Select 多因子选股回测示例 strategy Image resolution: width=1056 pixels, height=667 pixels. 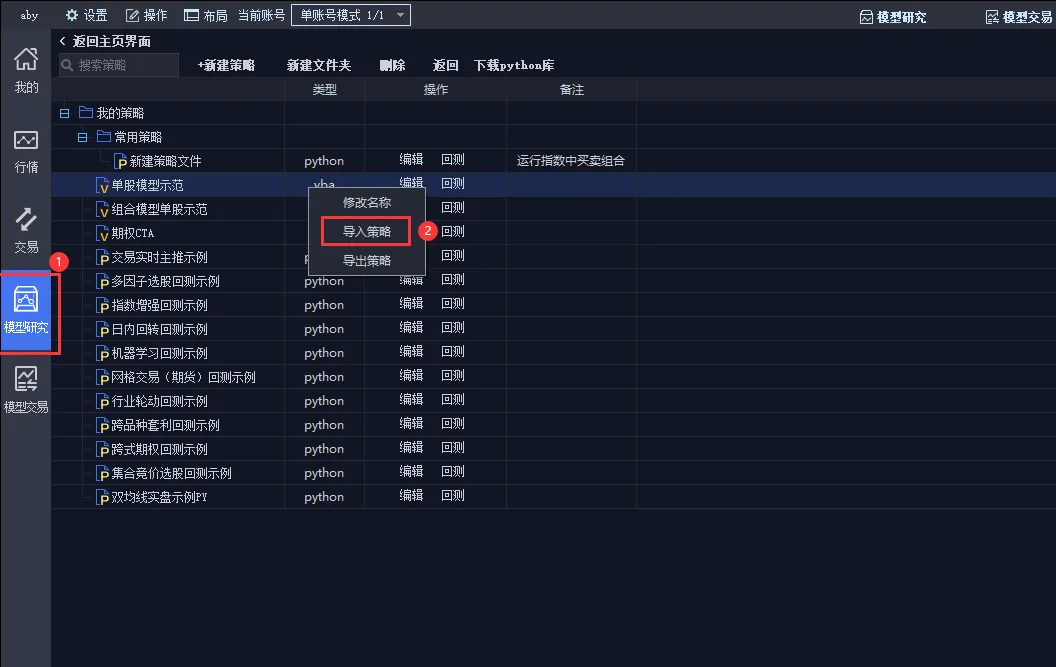tap(165, 282)
